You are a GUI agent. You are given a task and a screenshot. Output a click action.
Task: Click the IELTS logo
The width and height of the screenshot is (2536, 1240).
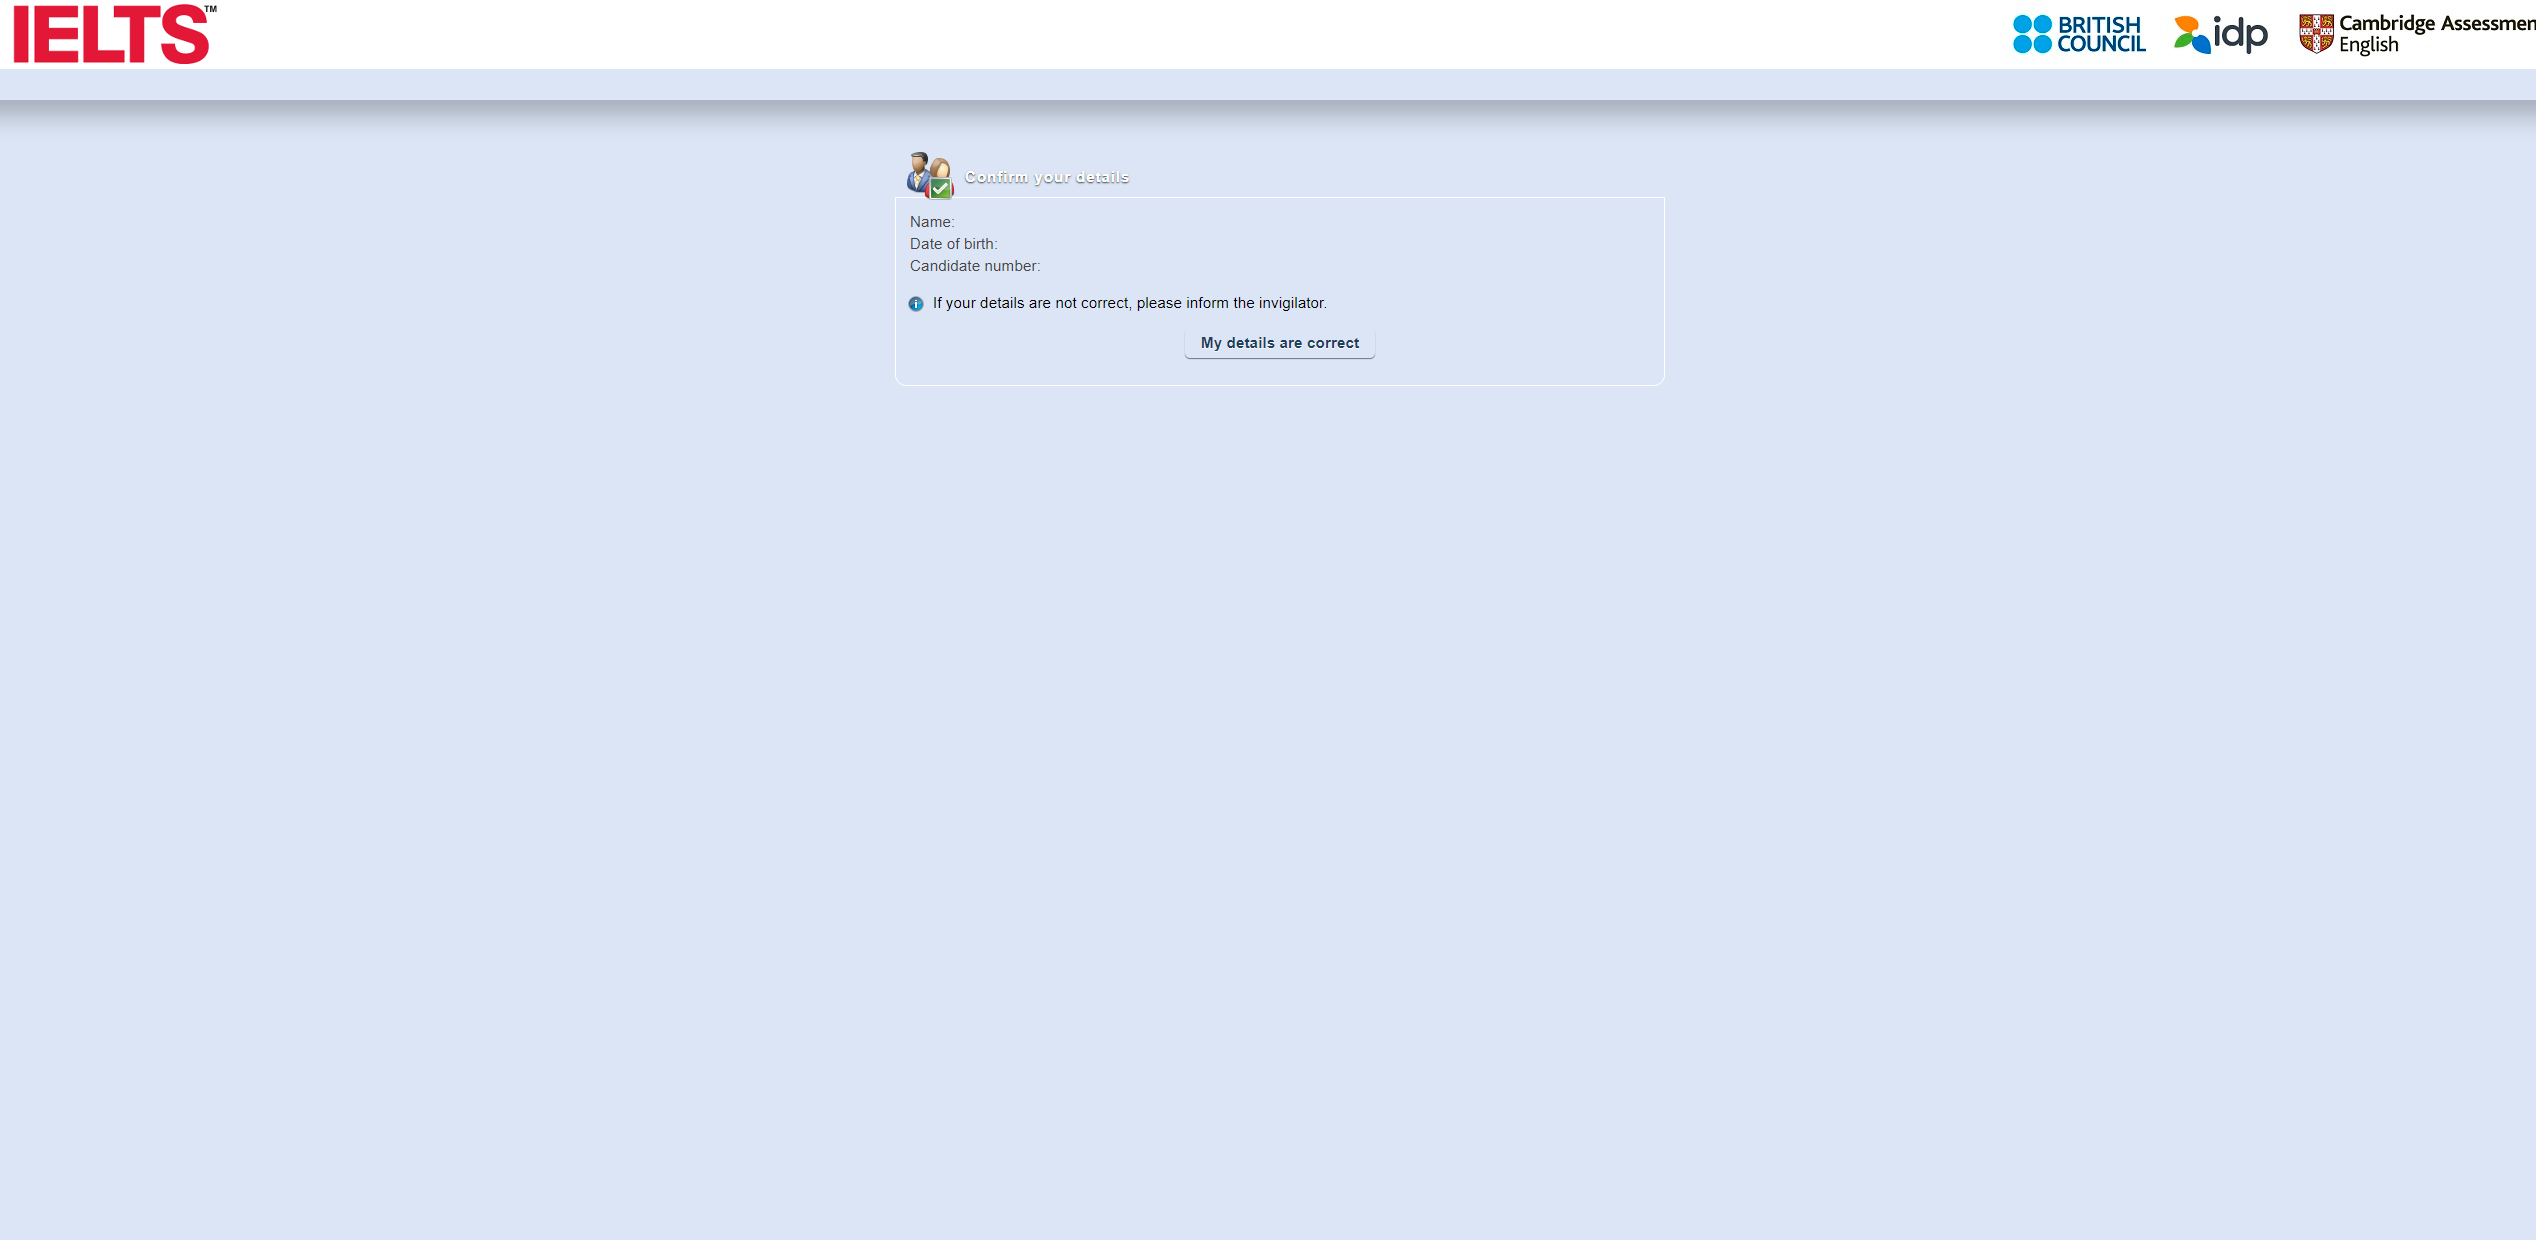coord(114,34)
